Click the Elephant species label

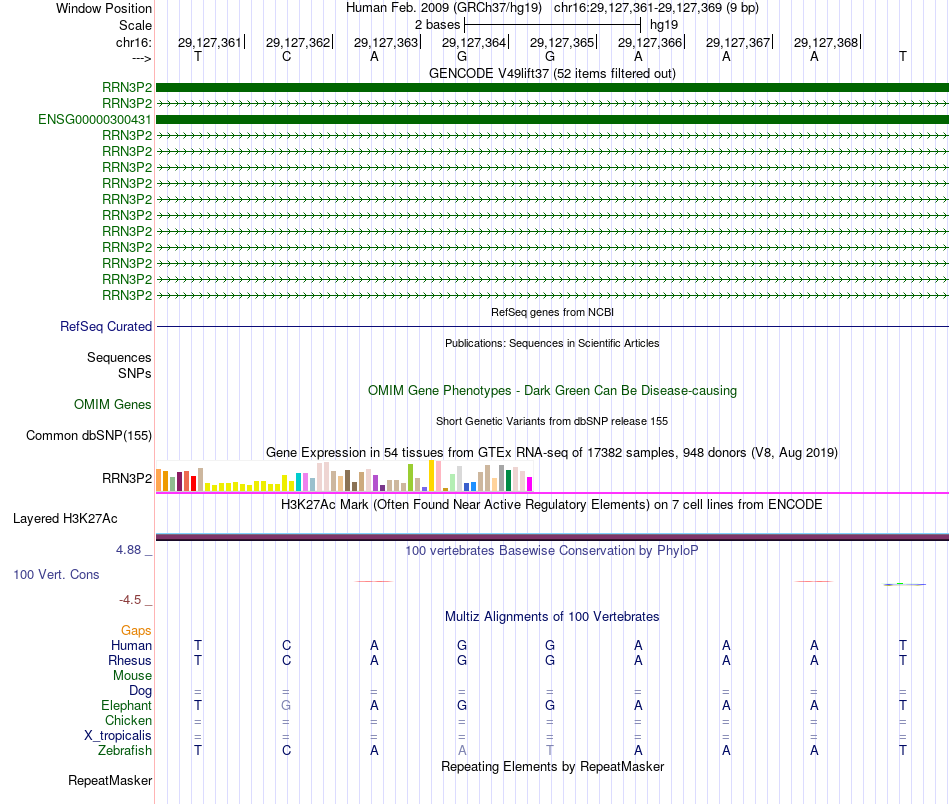click(x=127, y=705)
